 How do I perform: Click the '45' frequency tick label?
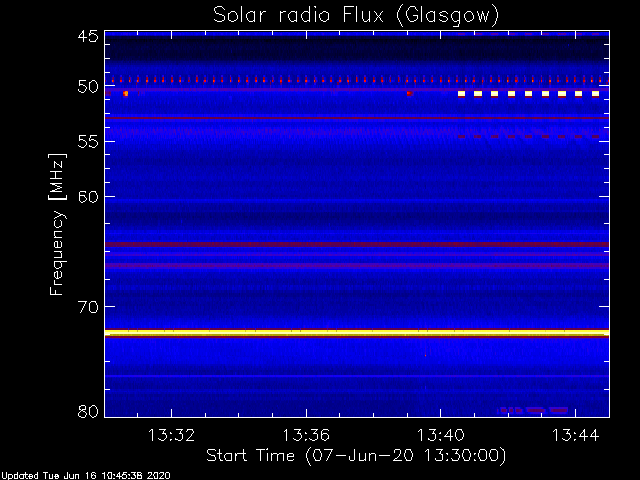pyautogui.click(x=88, y=37)
